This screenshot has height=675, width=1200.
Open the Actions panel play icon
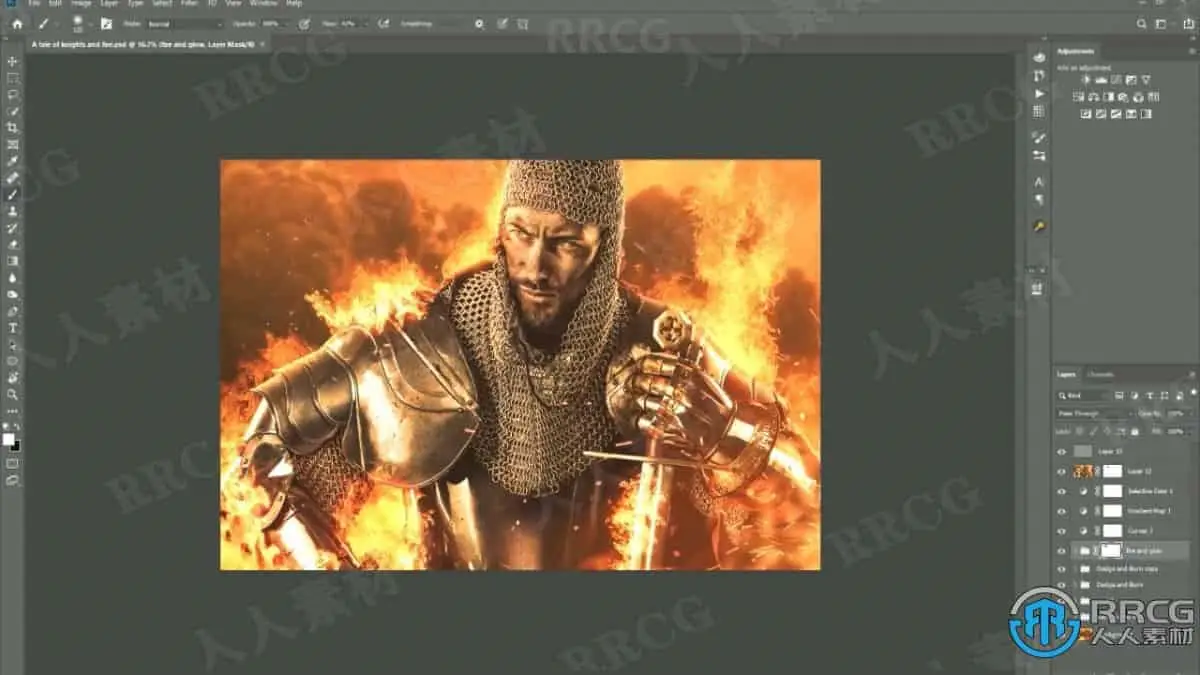pyautogui.click(x=1039, y=93)
